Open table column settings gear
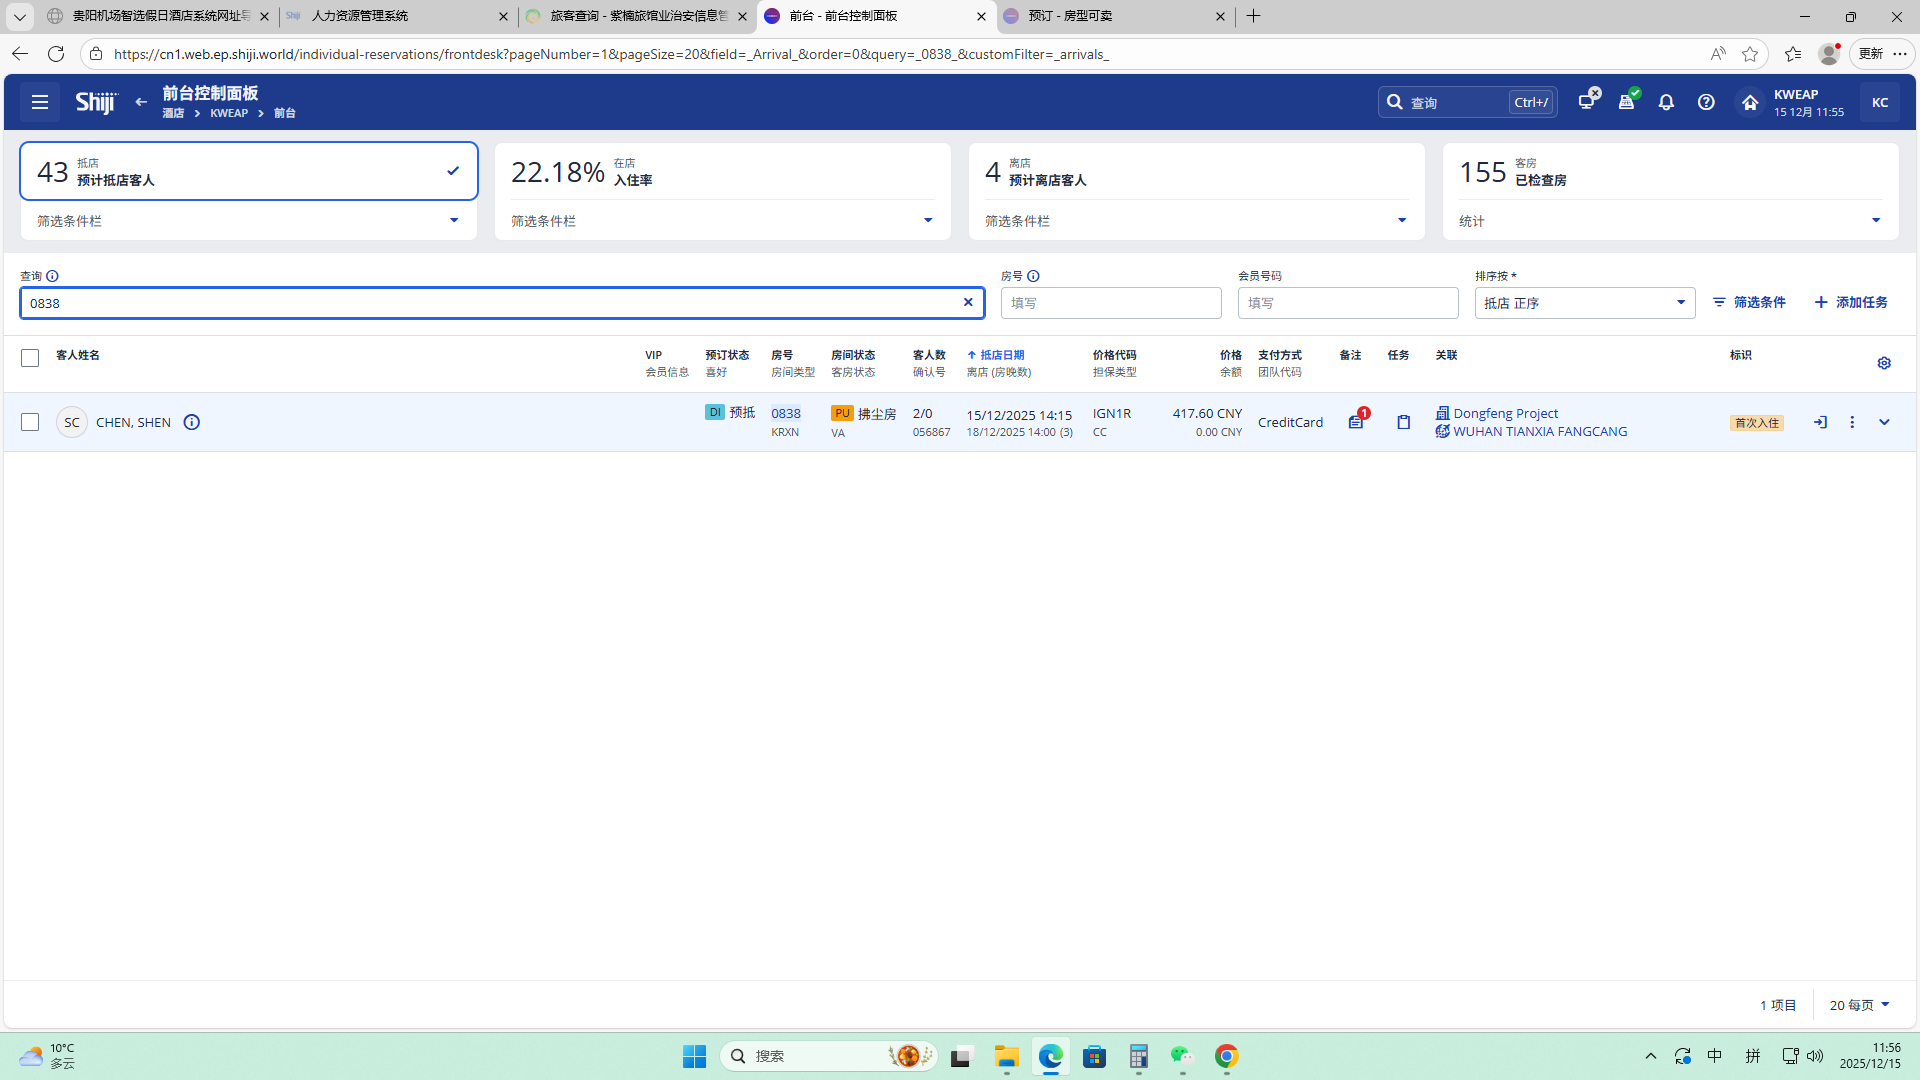Screen dimensions: 1920x1080 tap(1884, 363)
